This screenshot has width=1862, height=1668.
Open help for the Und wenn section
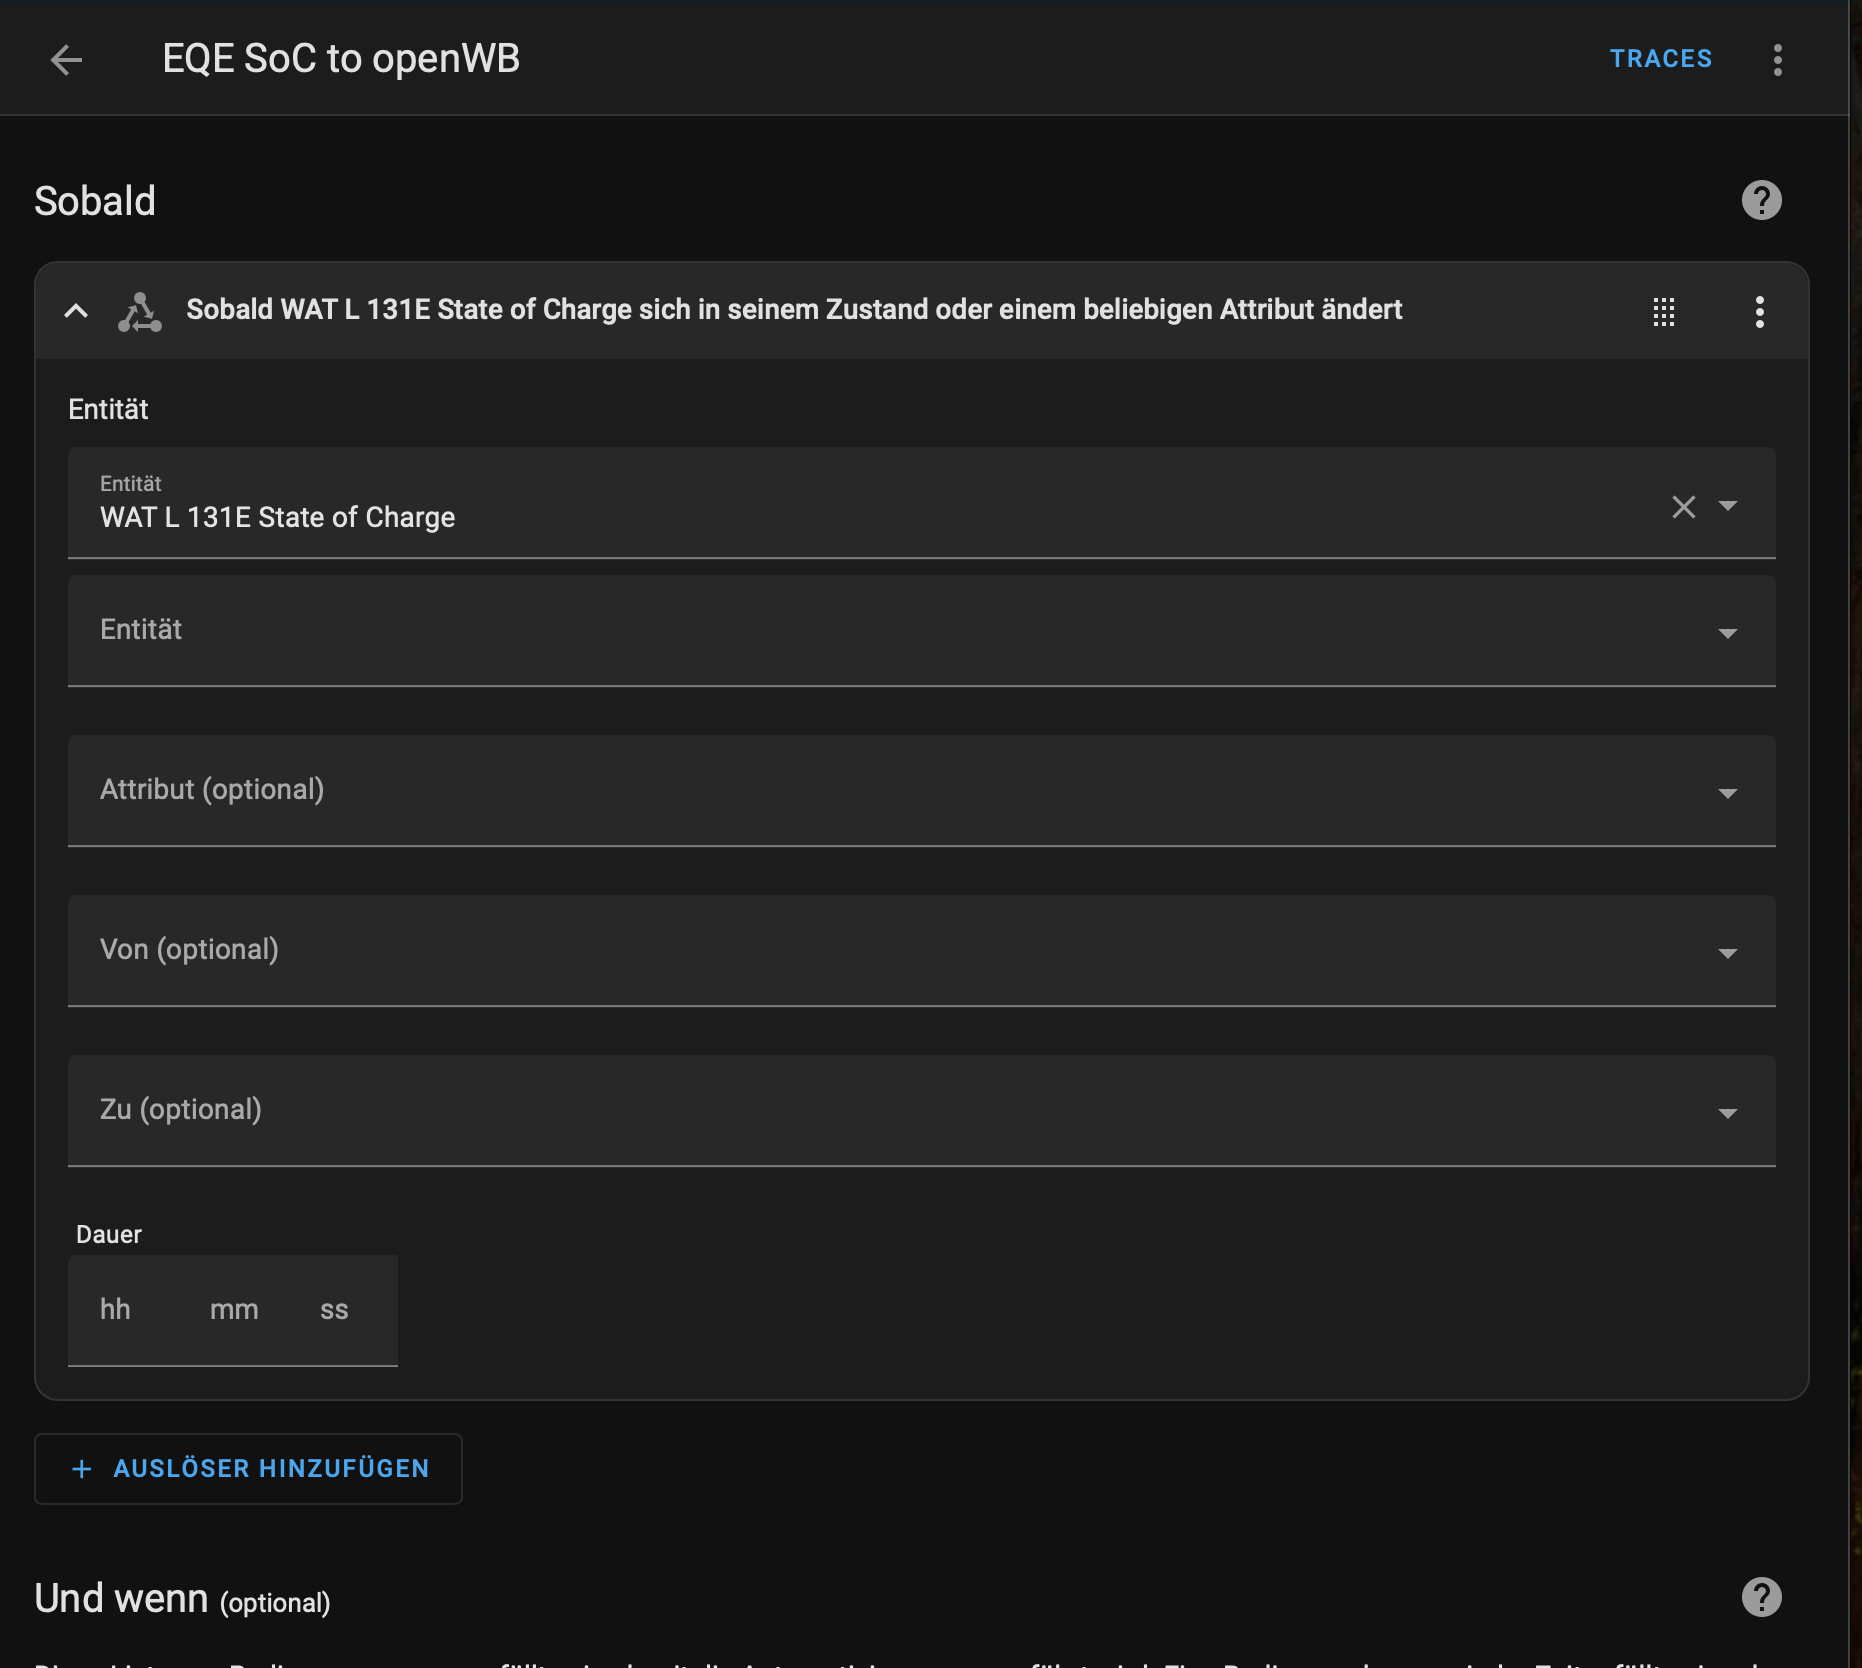(x=1761, y=1597)
